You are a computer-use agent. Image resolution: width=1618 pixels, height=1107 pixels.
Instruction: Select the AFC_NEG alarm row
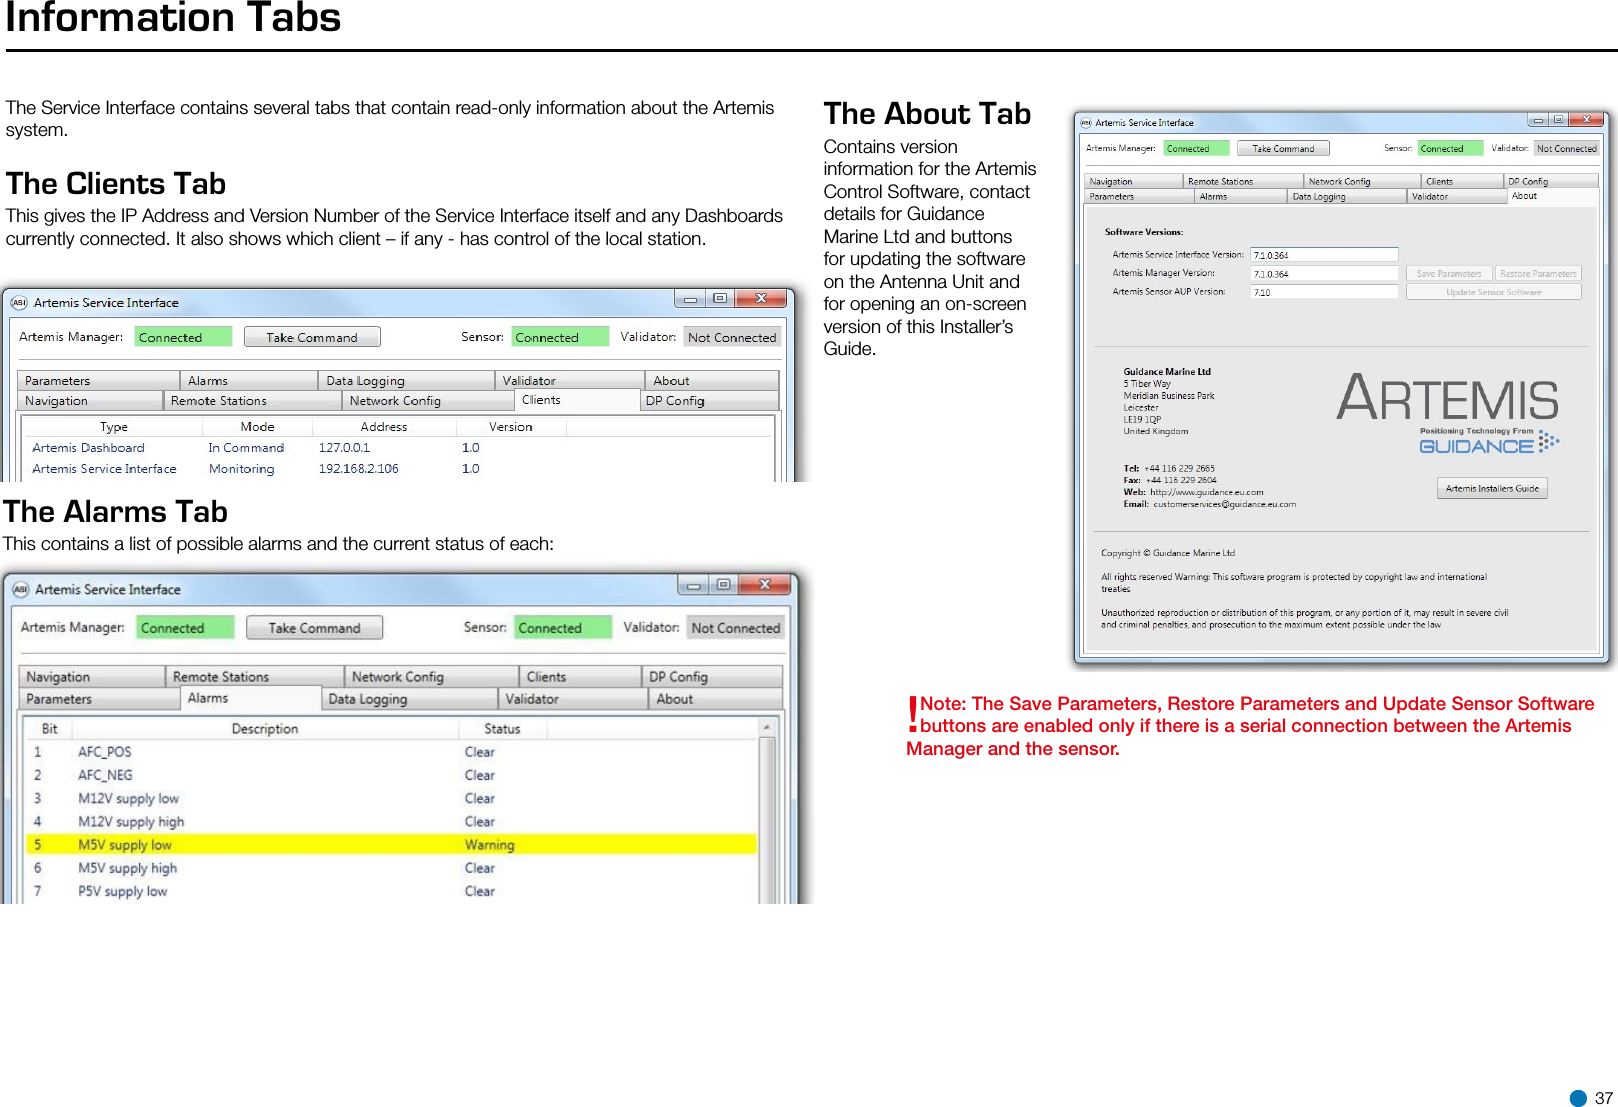click(x=391, y=775)
